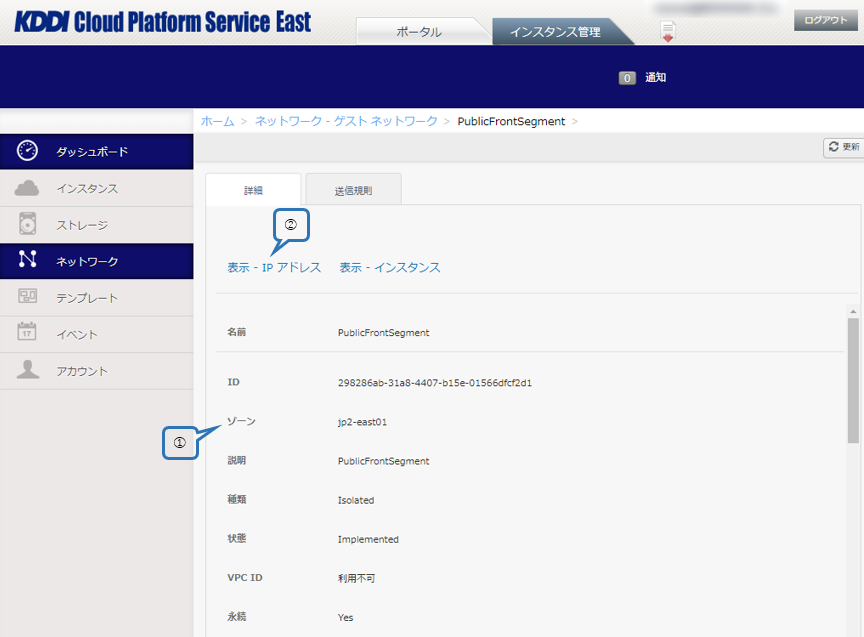The image size is (864, 637).
Task: Click the 通知 label in the header
Action: coord(655,78)
